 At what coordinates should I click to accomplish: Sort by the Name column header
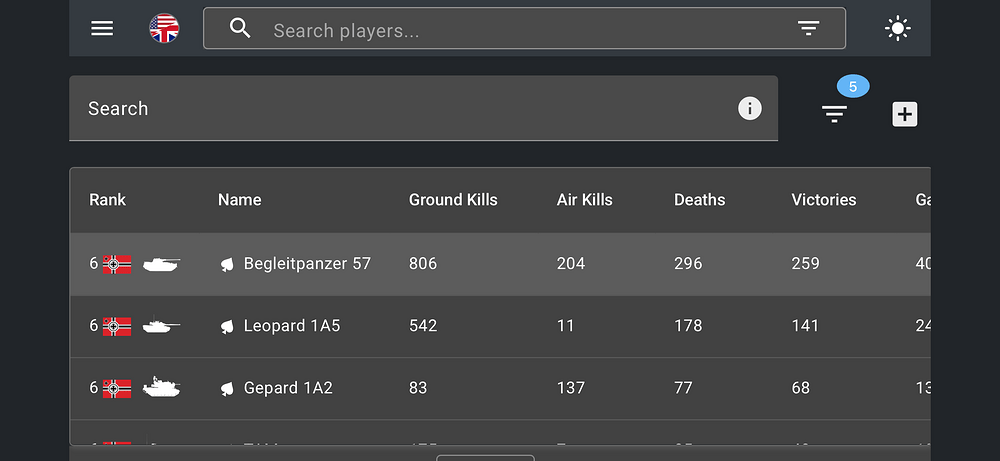tap(239, 200)
